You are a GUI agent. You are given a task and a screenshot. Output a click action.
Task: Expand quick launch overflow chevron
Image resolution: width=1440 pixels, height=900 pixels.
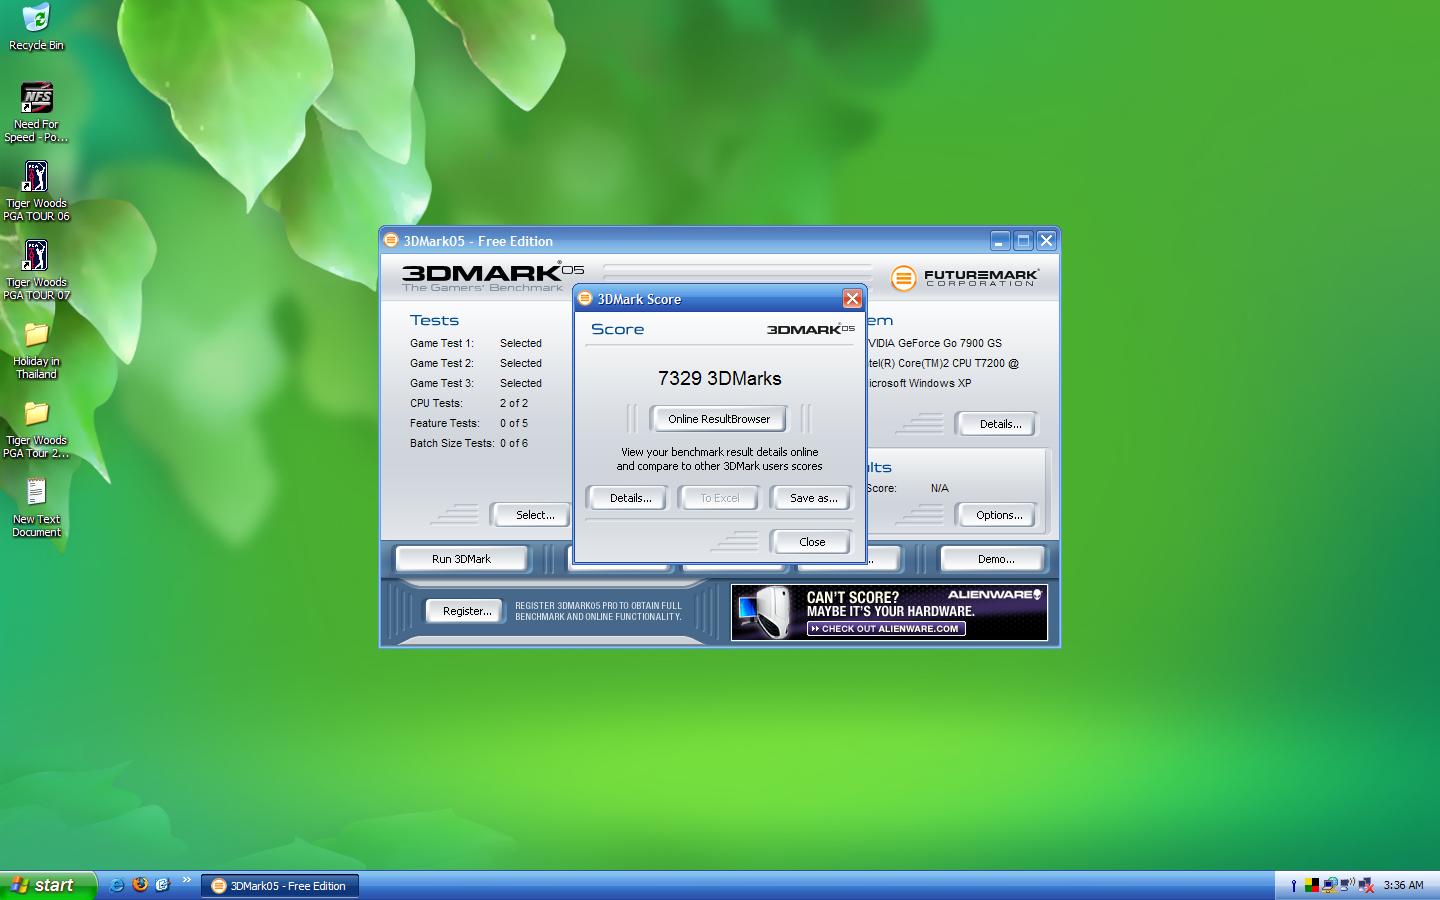186,881
